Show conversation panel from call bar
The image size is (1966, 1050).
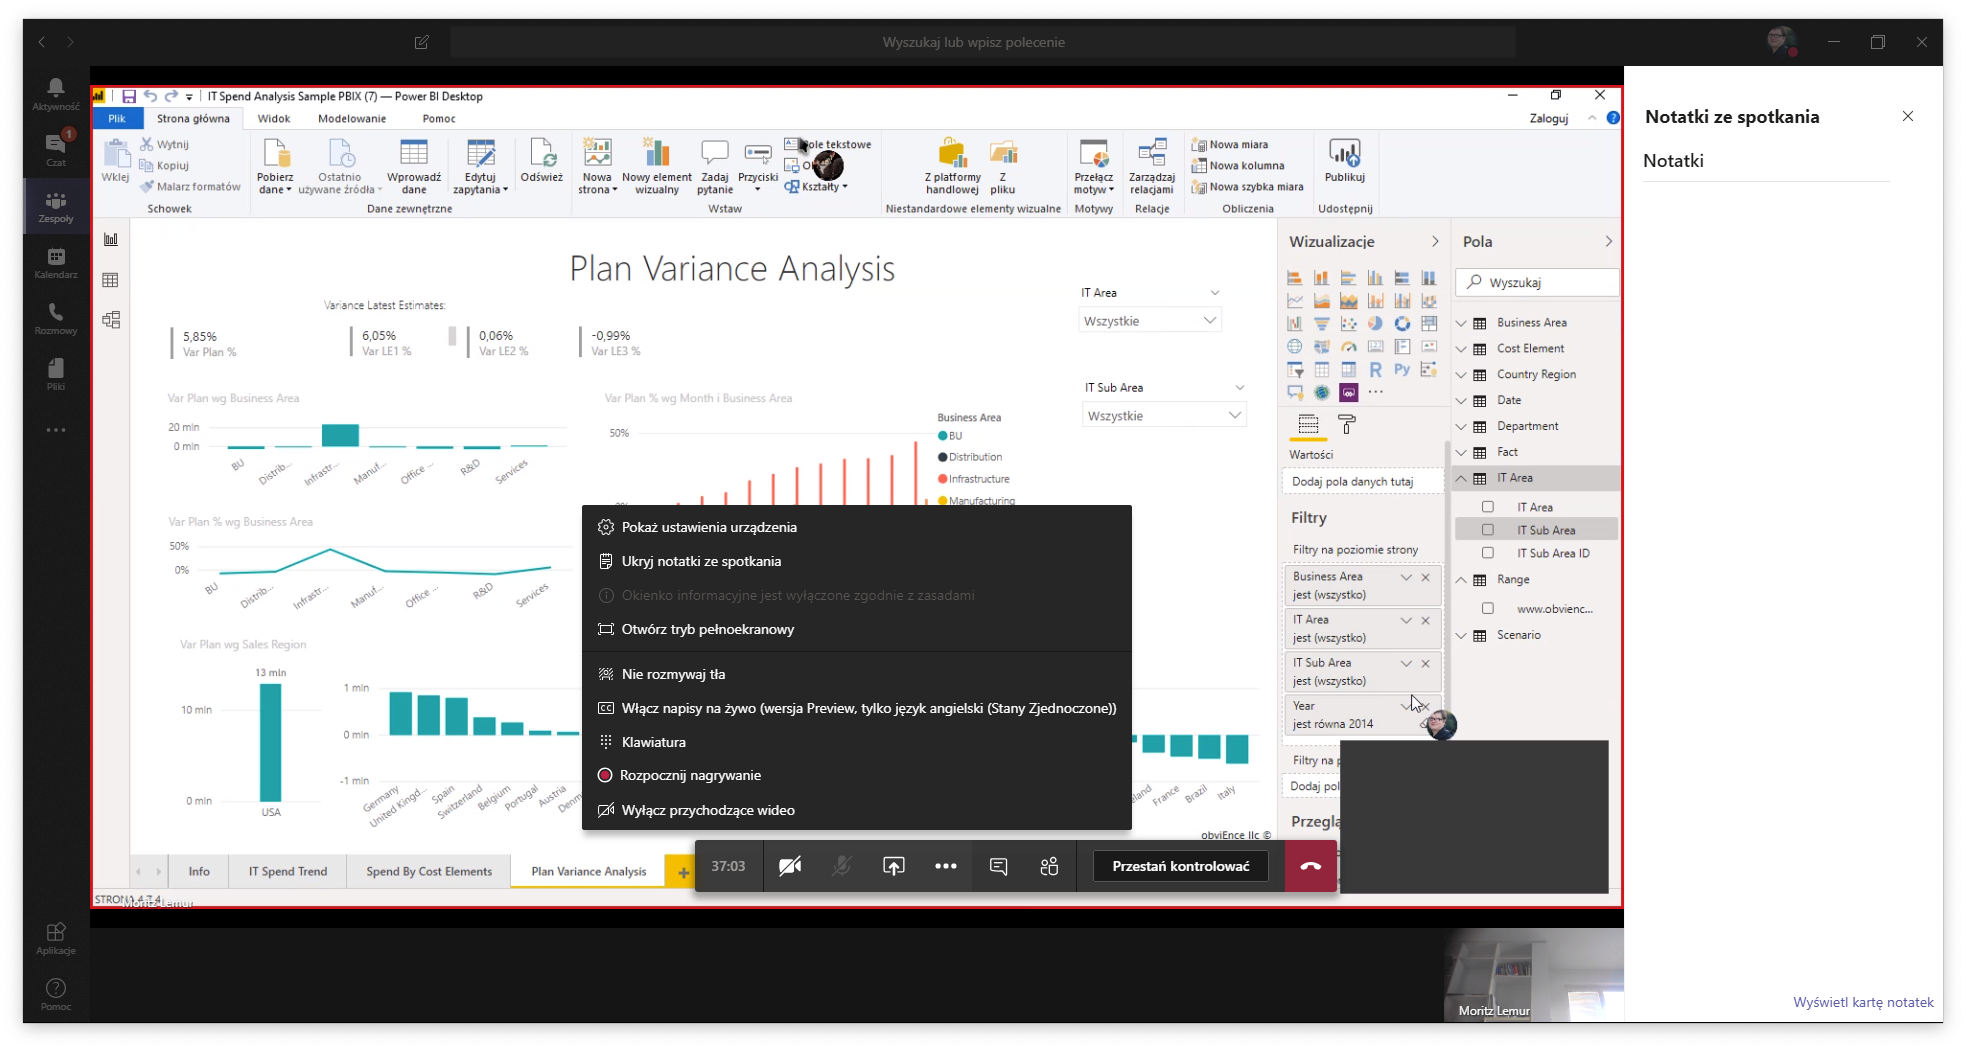coord(998,866)
